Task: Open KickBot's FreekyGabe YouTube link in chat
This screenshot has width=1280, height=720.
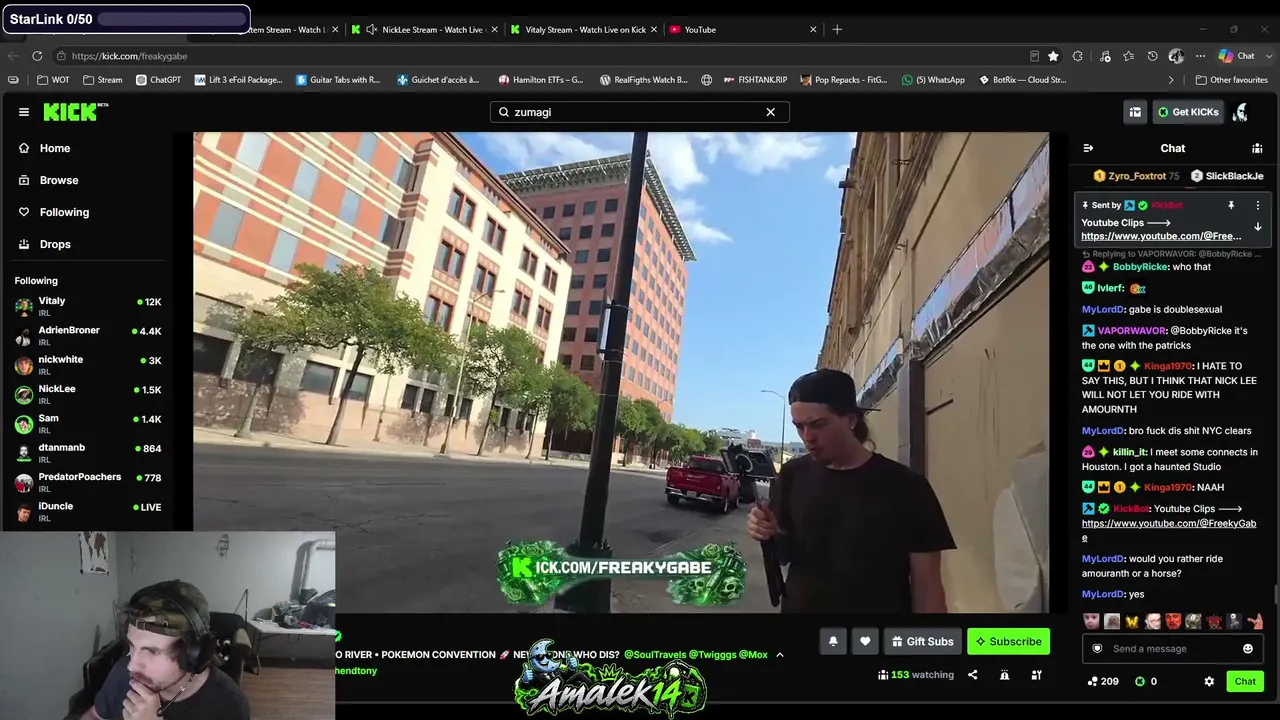Action: point(1168,530)
